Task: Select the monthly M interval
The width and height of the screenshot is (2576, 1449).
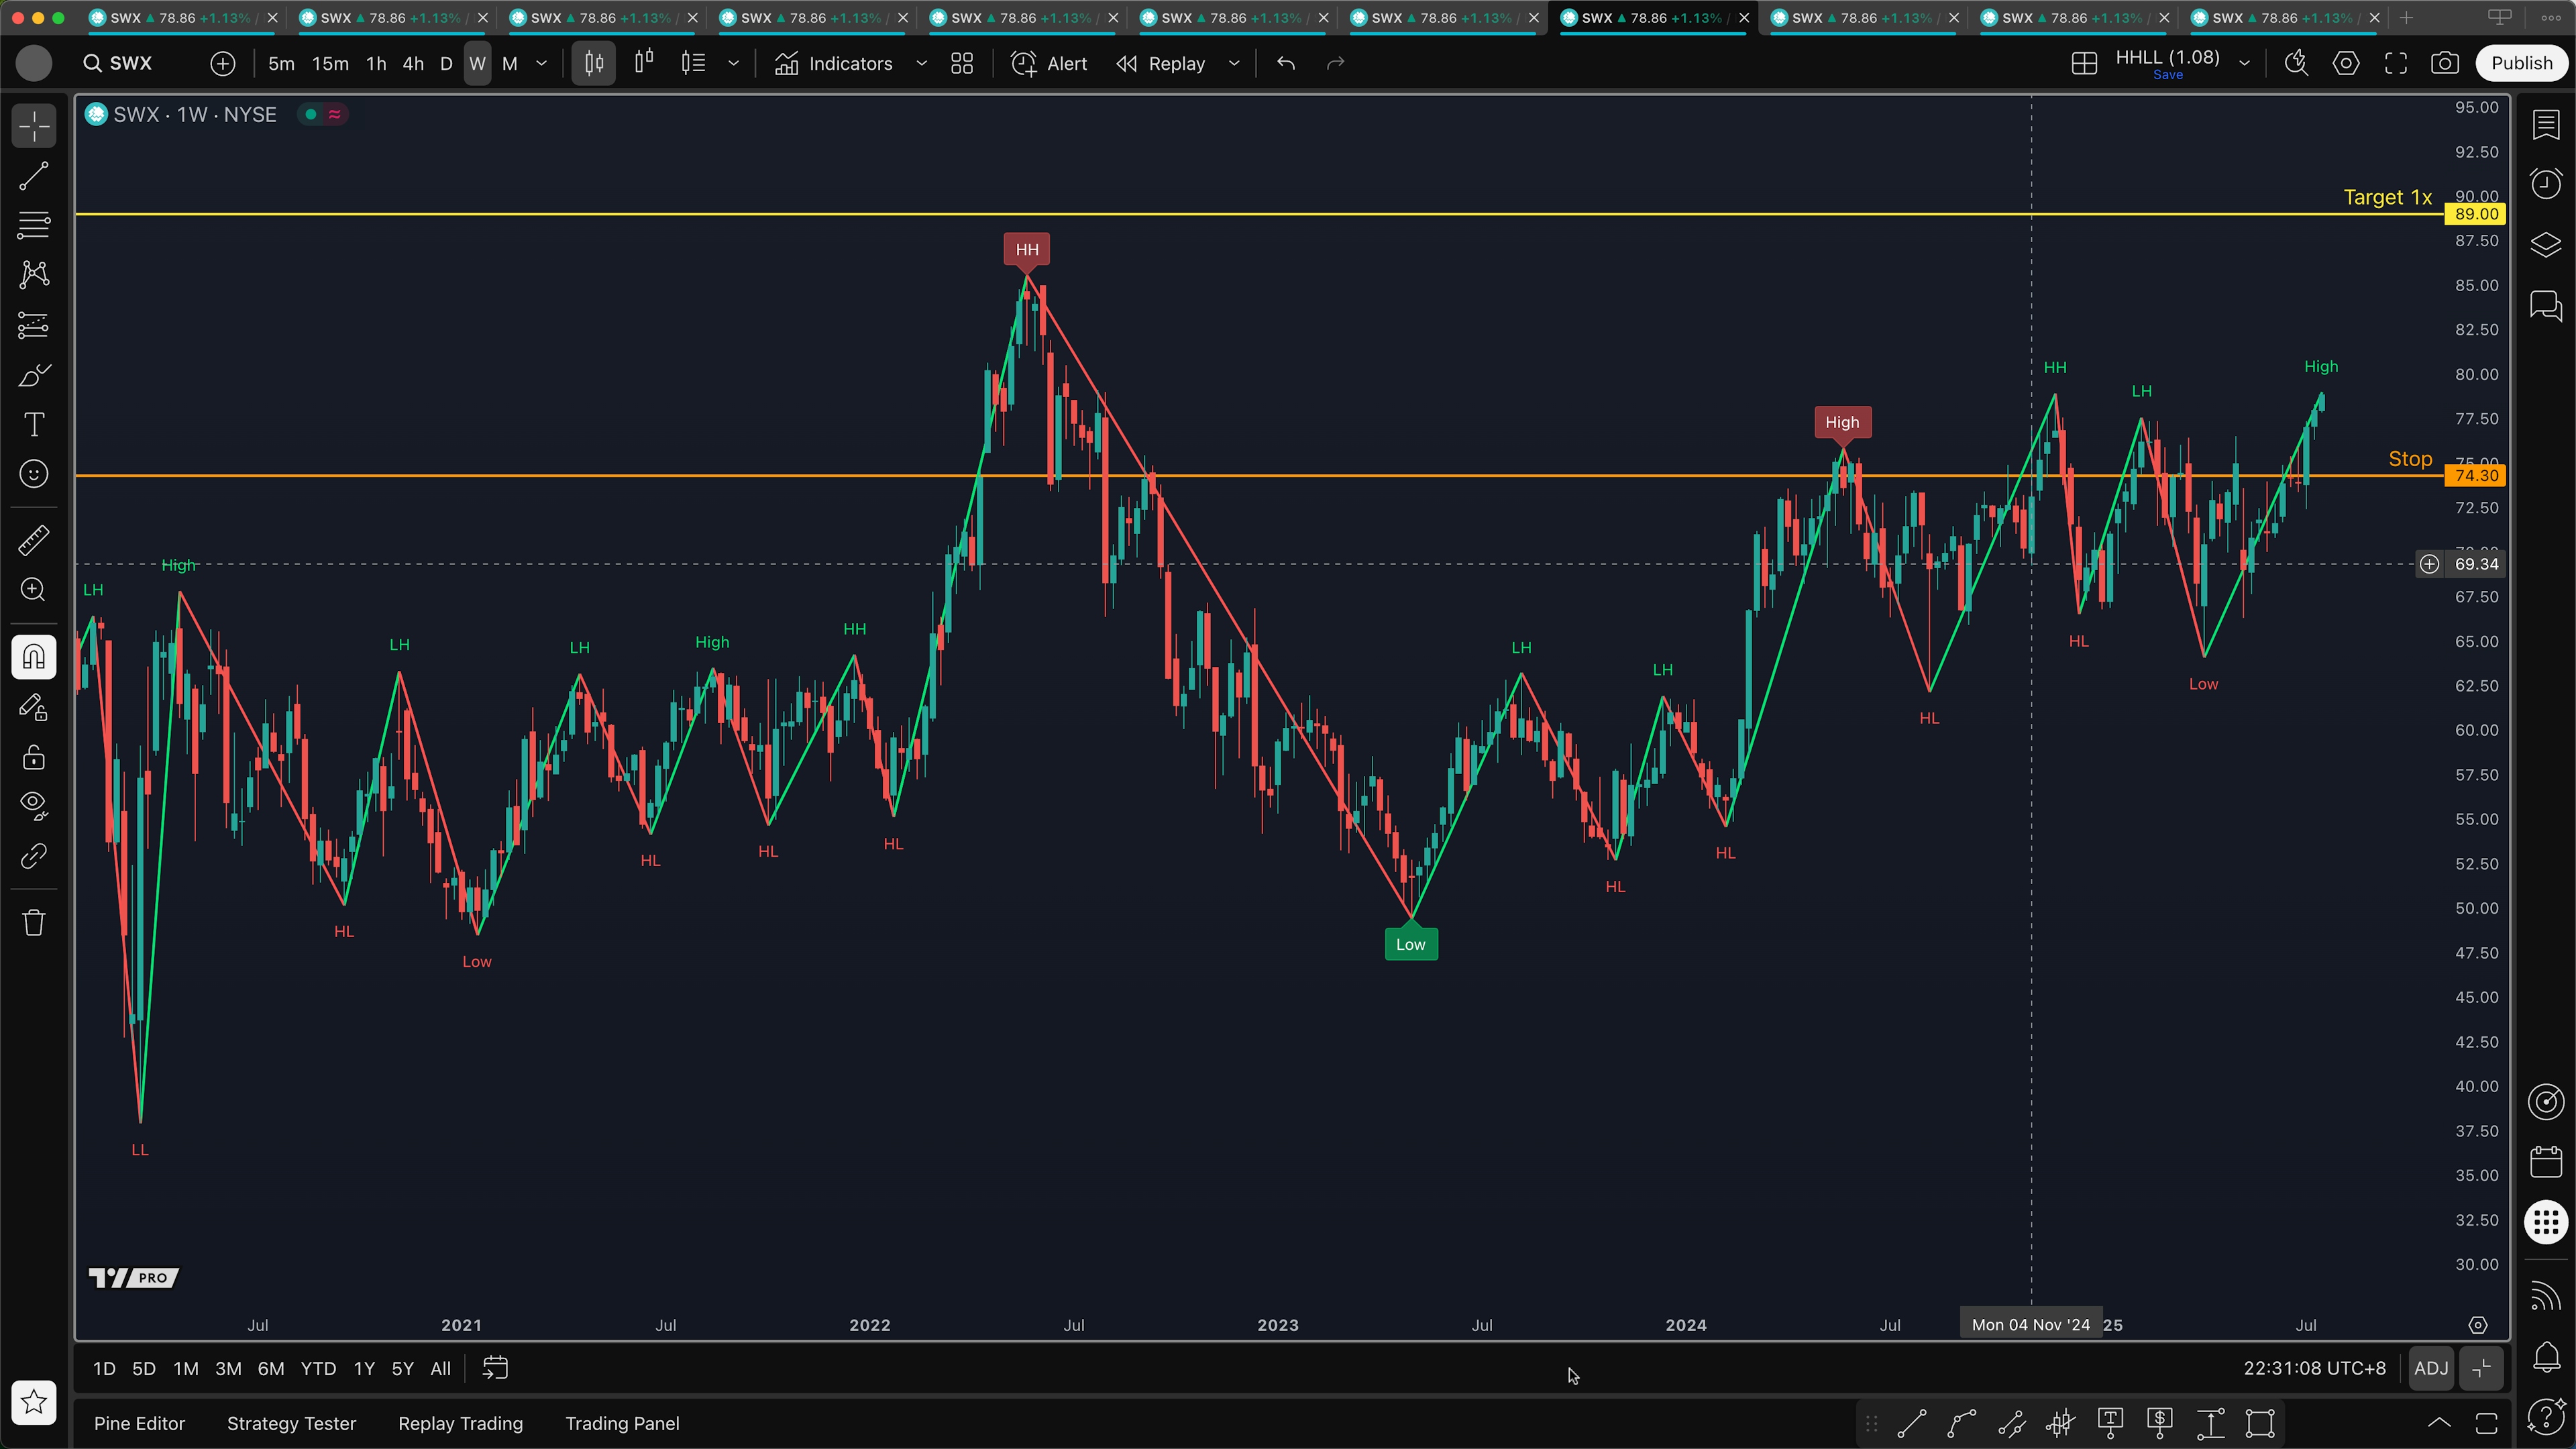Action: point(510,64)
